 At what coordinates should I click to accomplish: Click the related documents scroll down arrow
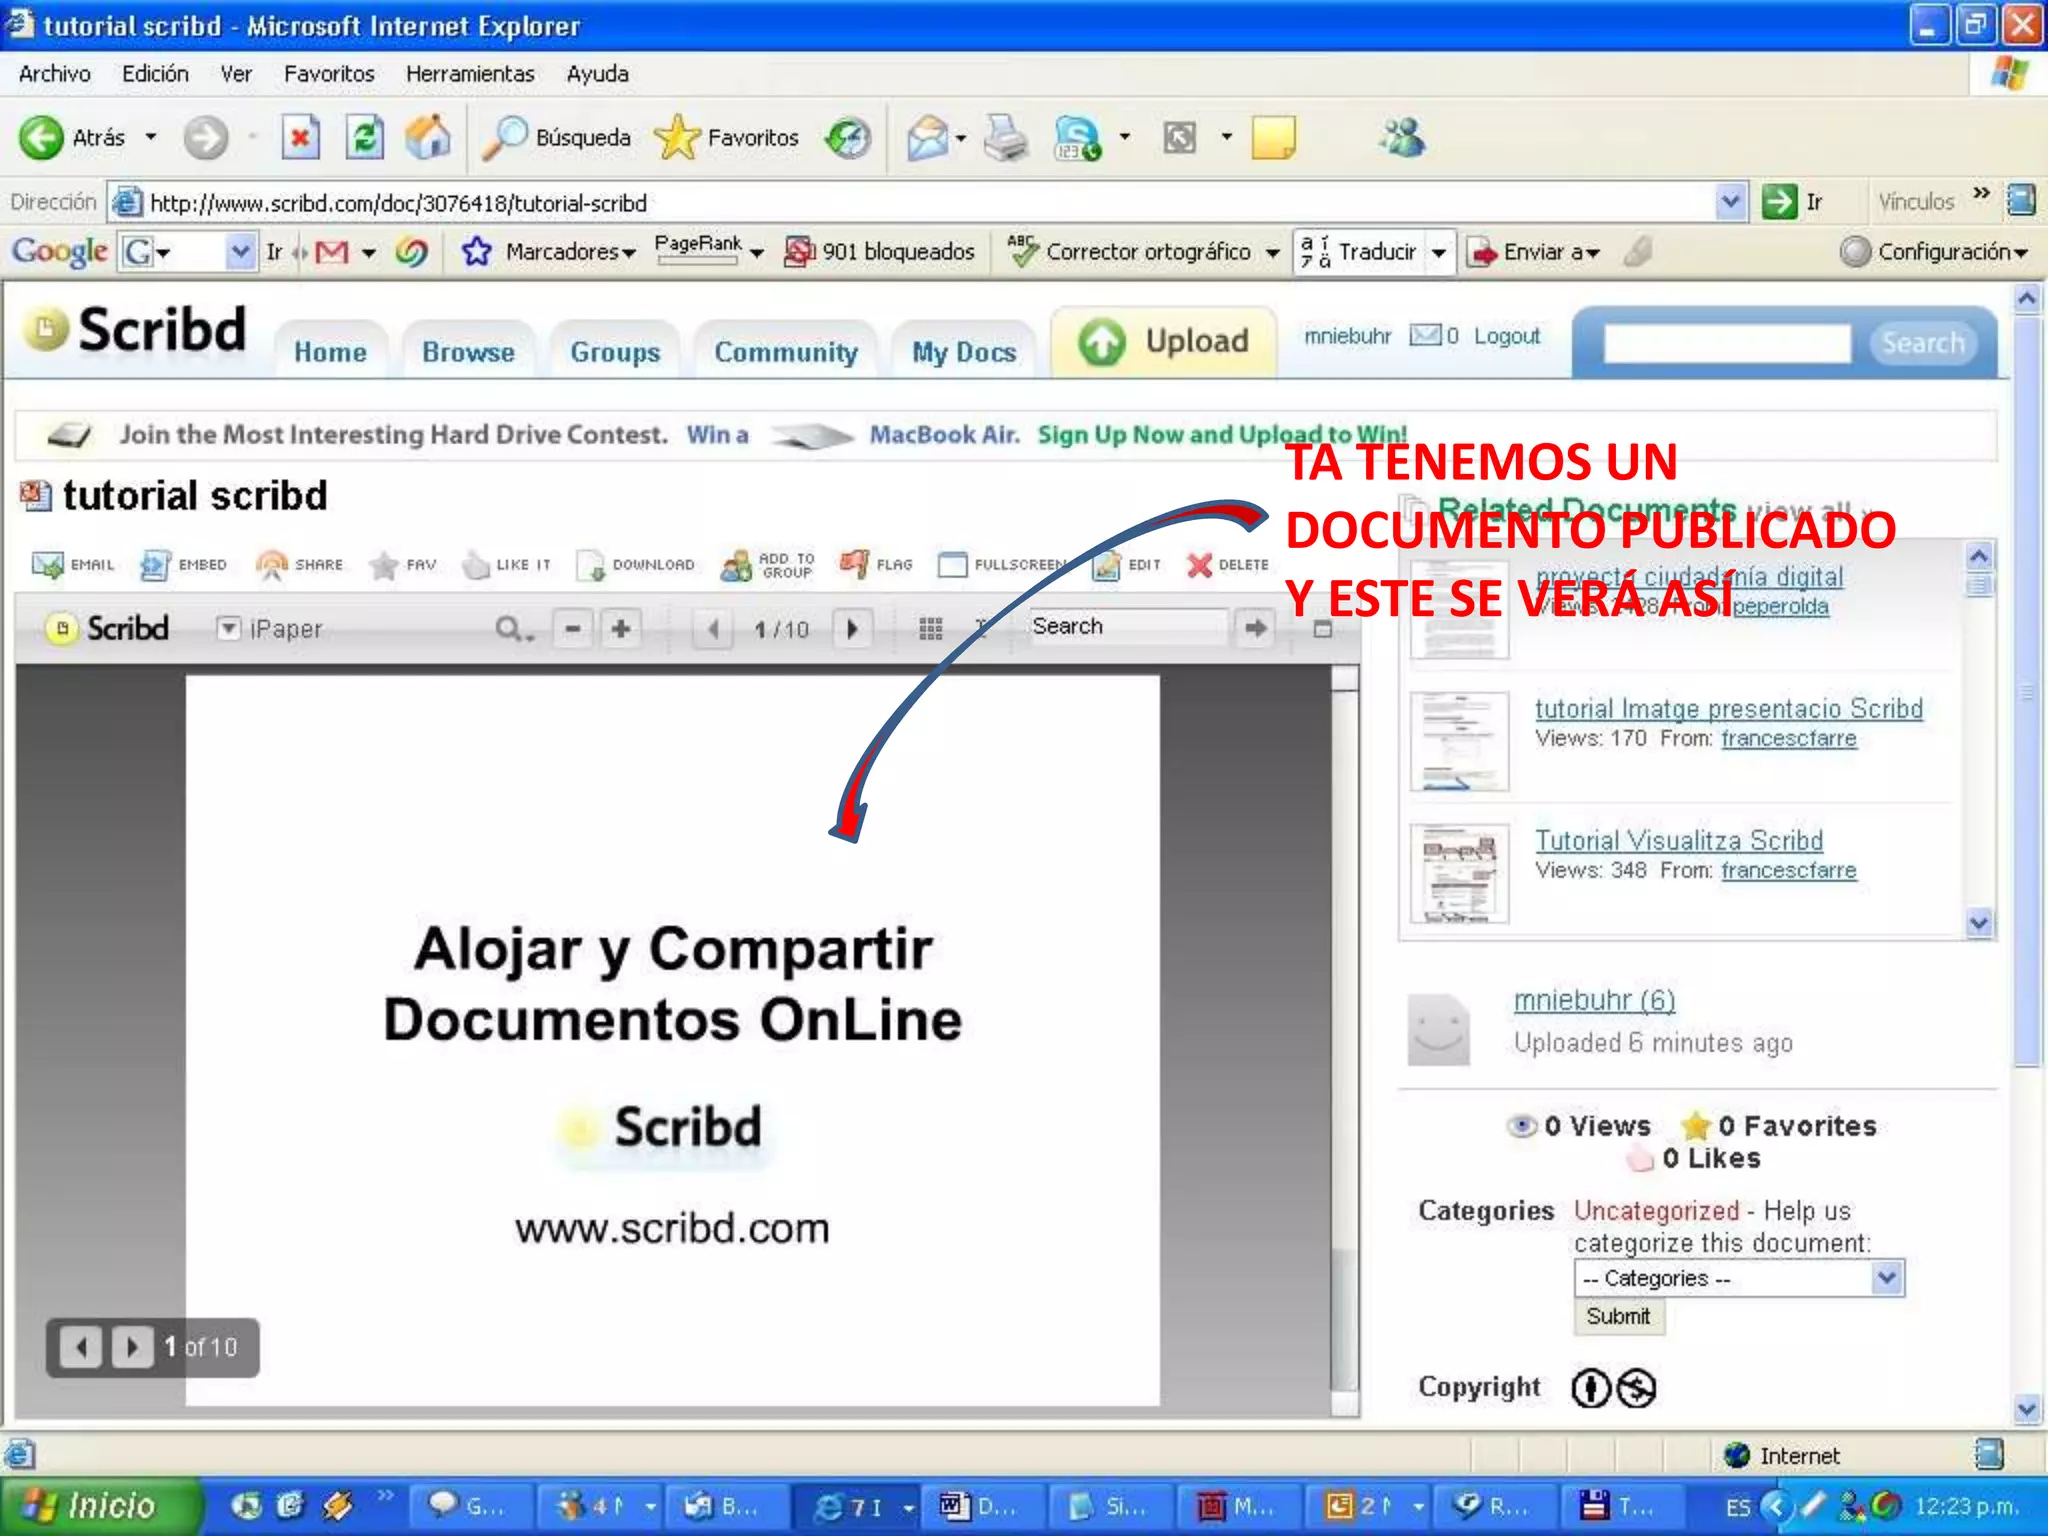1979,923
